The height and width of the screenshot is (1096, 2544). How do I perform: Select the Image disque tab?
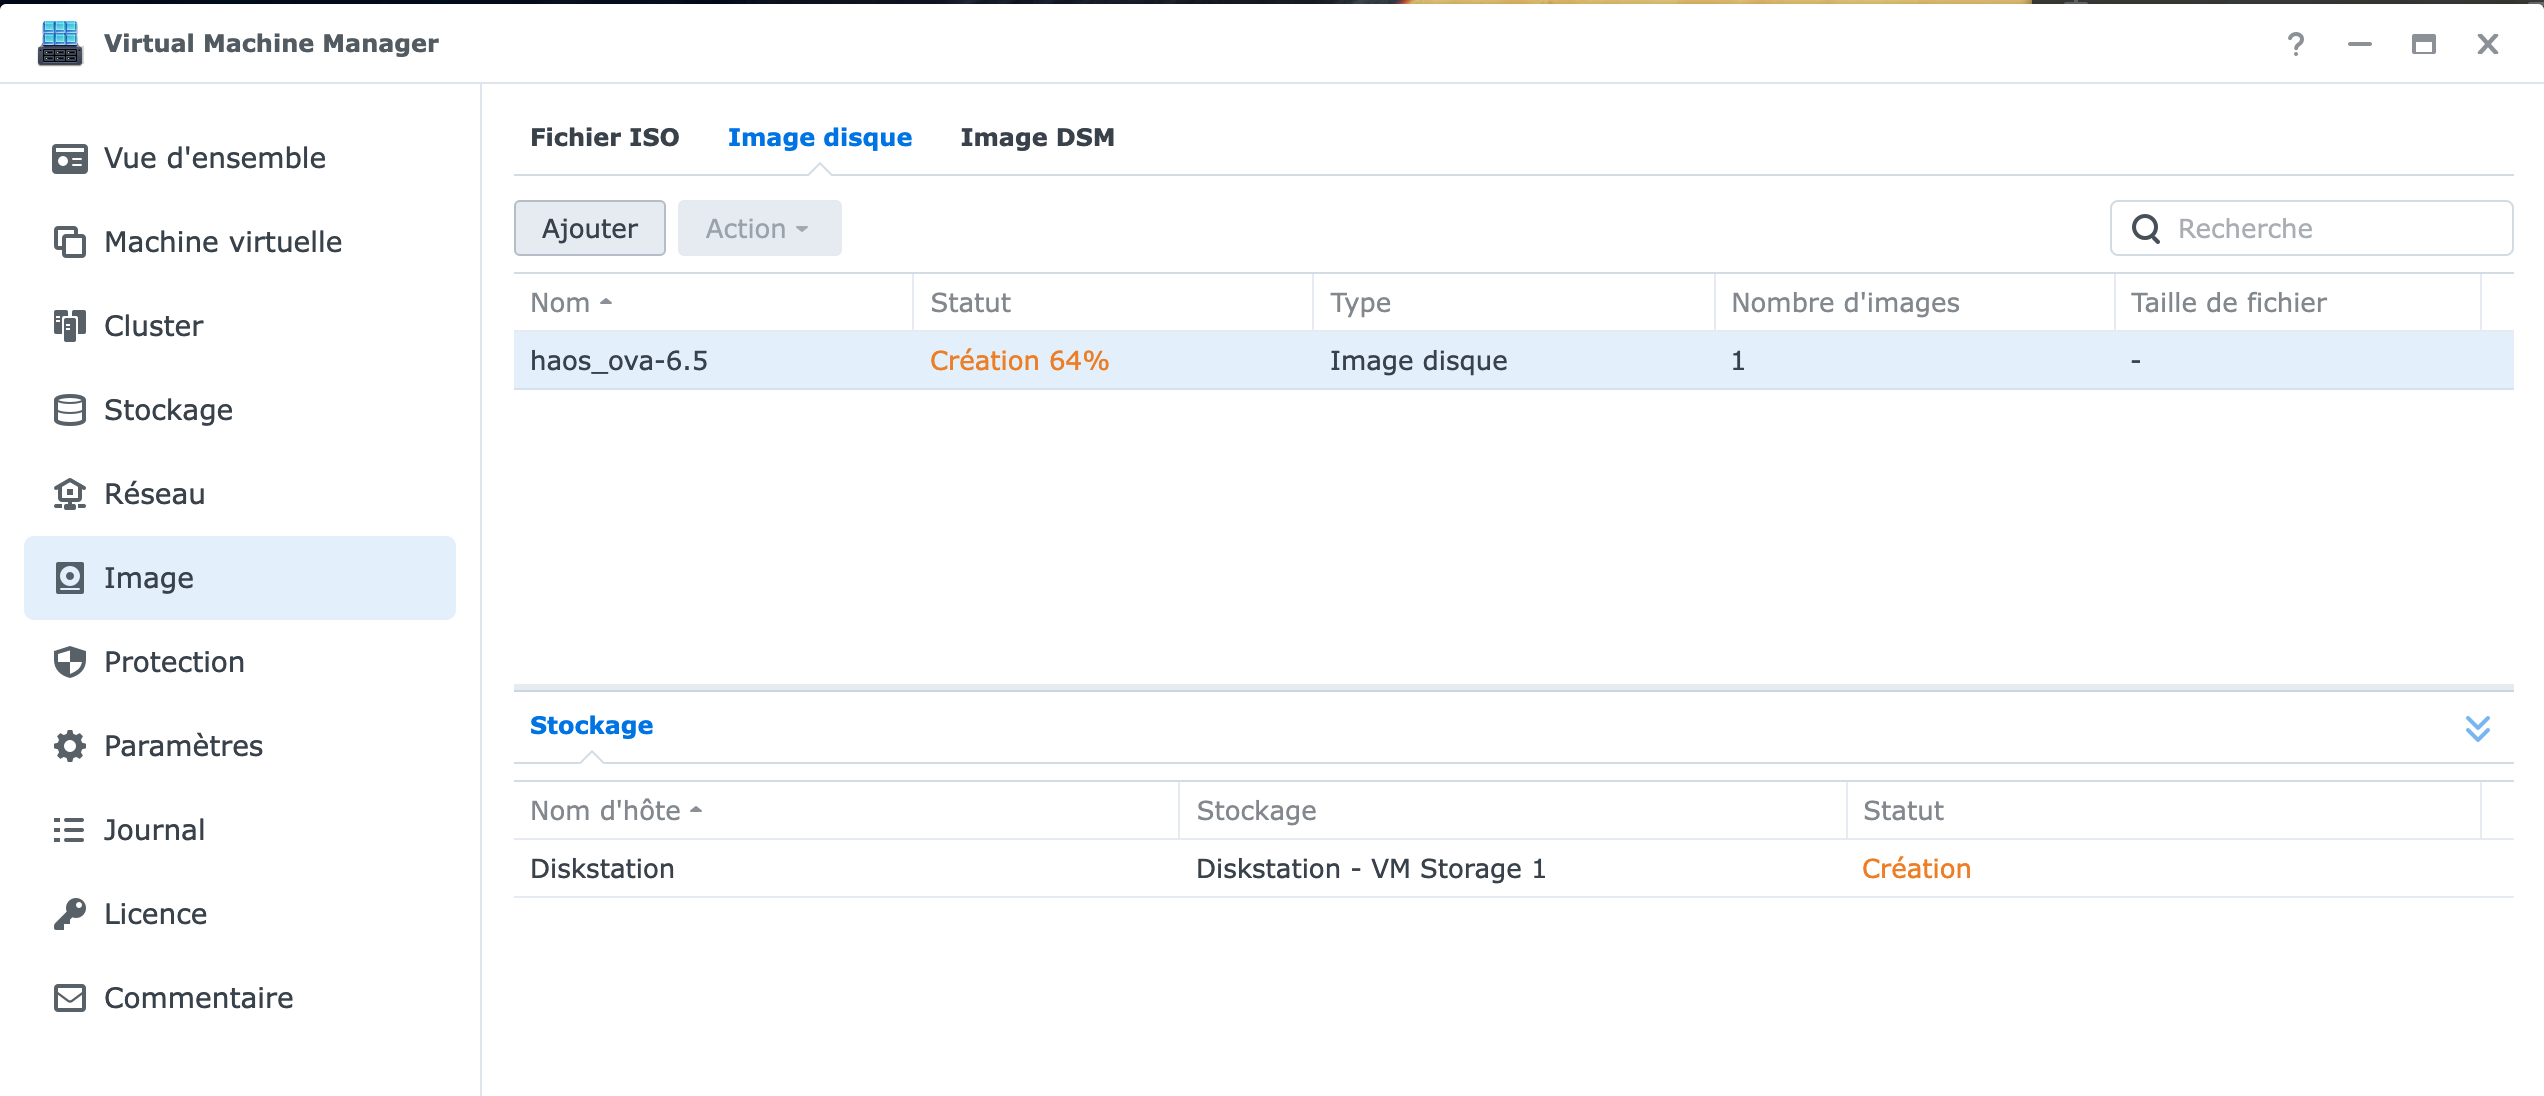pyautogui.click(x=820, y=137)
